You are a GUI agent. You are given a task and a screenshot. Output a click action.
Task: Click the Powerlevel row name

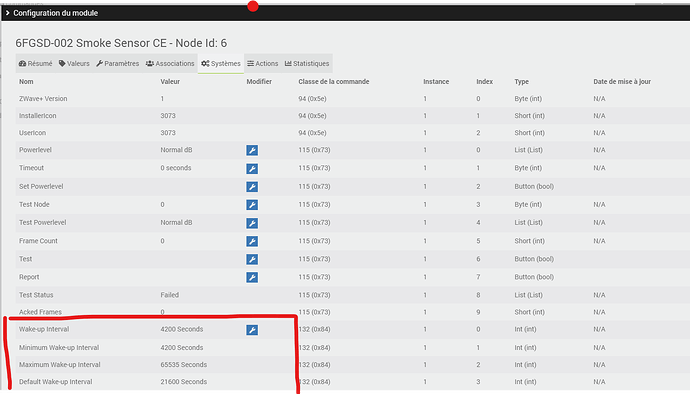coord(35,150)
